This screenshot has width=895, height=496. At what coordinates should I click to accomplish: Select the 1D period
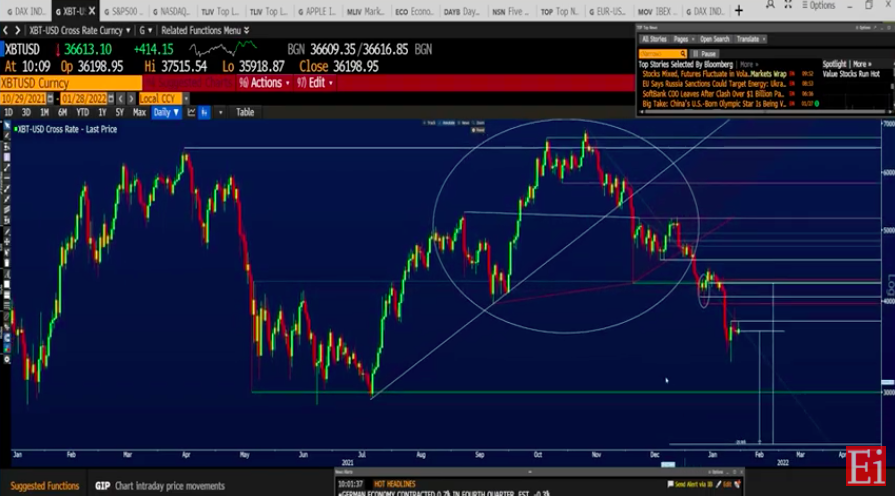tap(9, 112)
